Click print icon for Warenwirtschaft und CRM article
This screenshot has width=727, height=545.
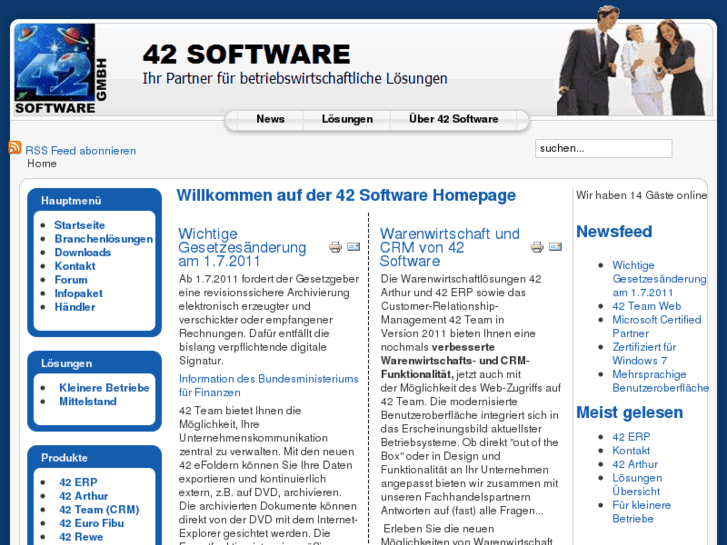coord(537,247)
